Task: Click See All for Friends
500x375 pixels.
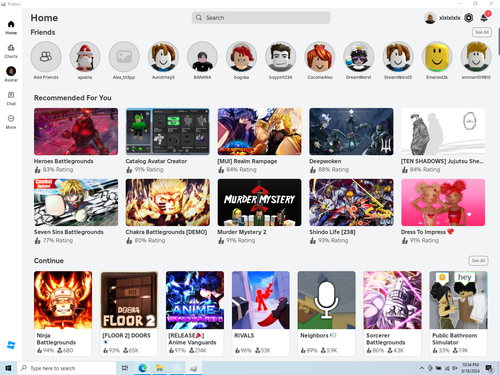Action: tap(482, 32)
